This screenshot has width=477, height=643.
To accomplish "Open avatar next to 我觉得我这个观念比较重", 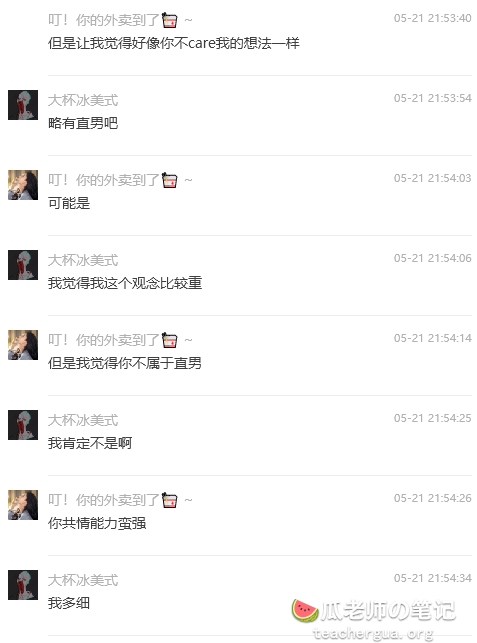I will (23, 265).
